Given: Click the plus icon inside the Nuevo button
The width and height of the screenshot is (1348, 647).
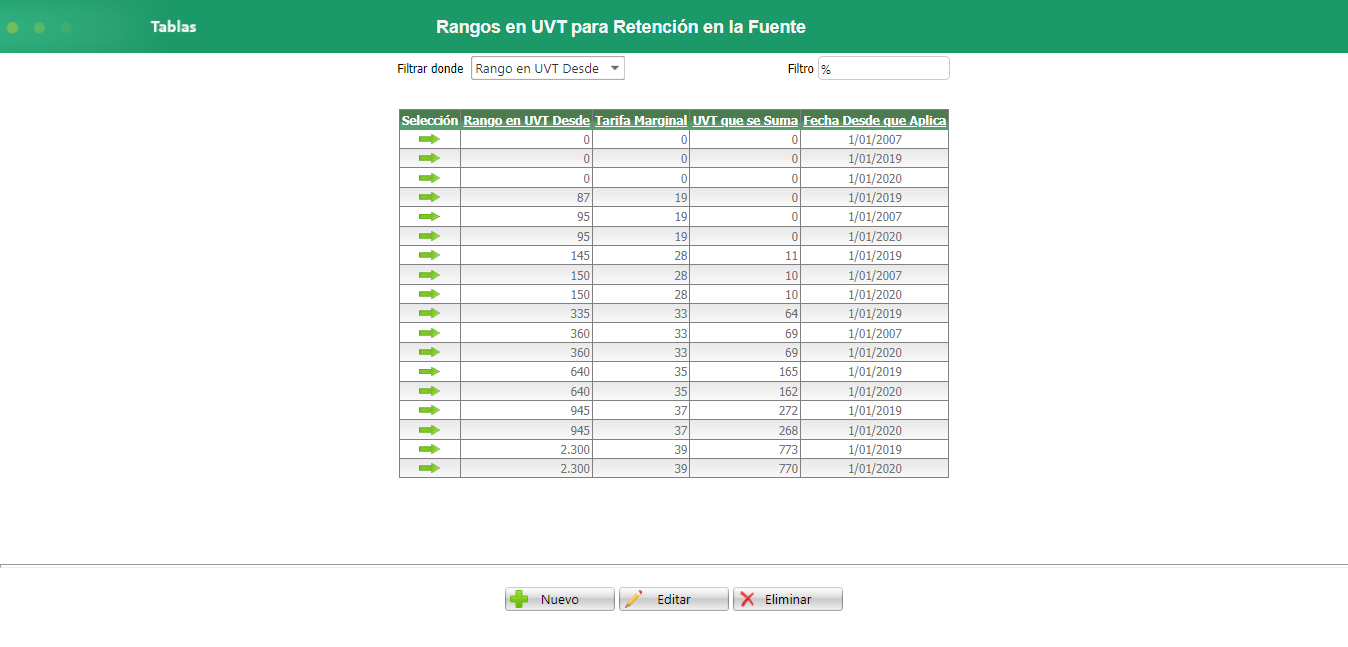Looking at the screenshot, I should click(x=518, y=599).
